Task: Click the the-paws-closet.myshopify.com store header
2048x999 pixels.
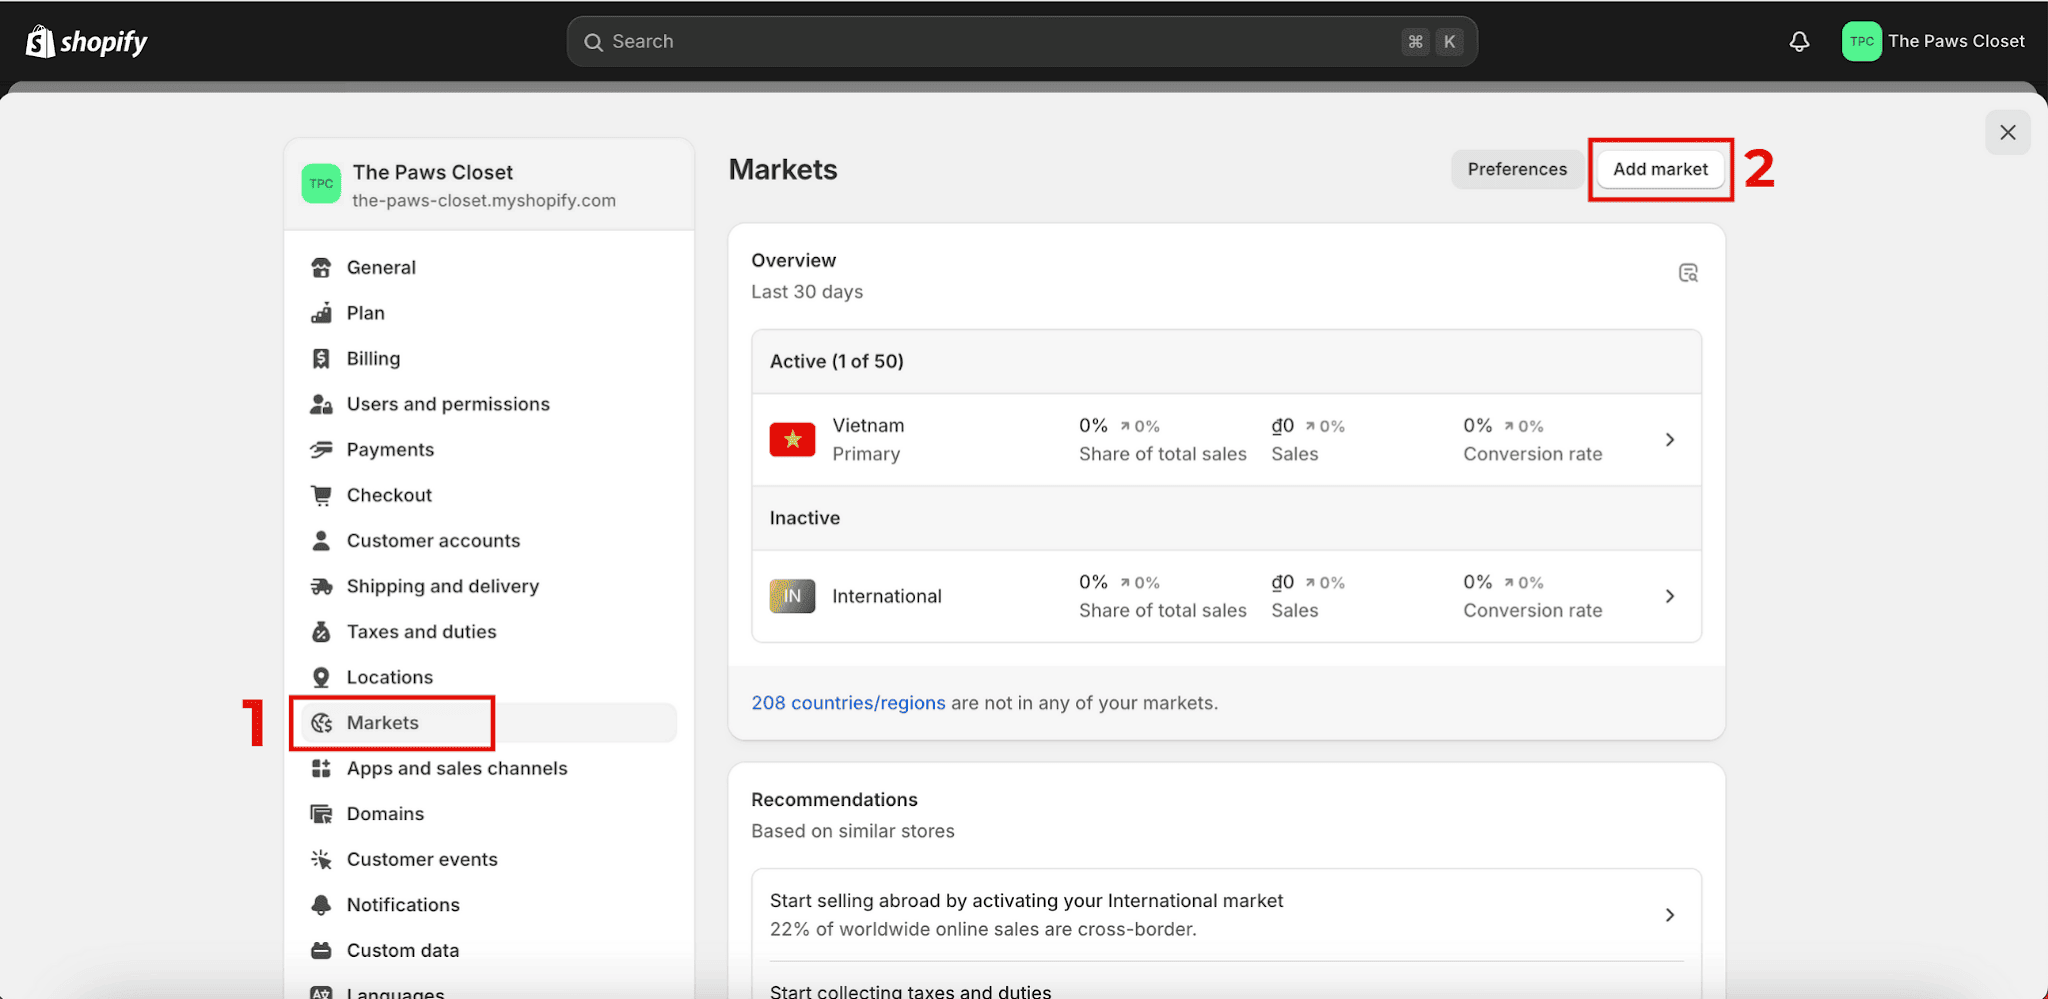Action: pos(489,185)
